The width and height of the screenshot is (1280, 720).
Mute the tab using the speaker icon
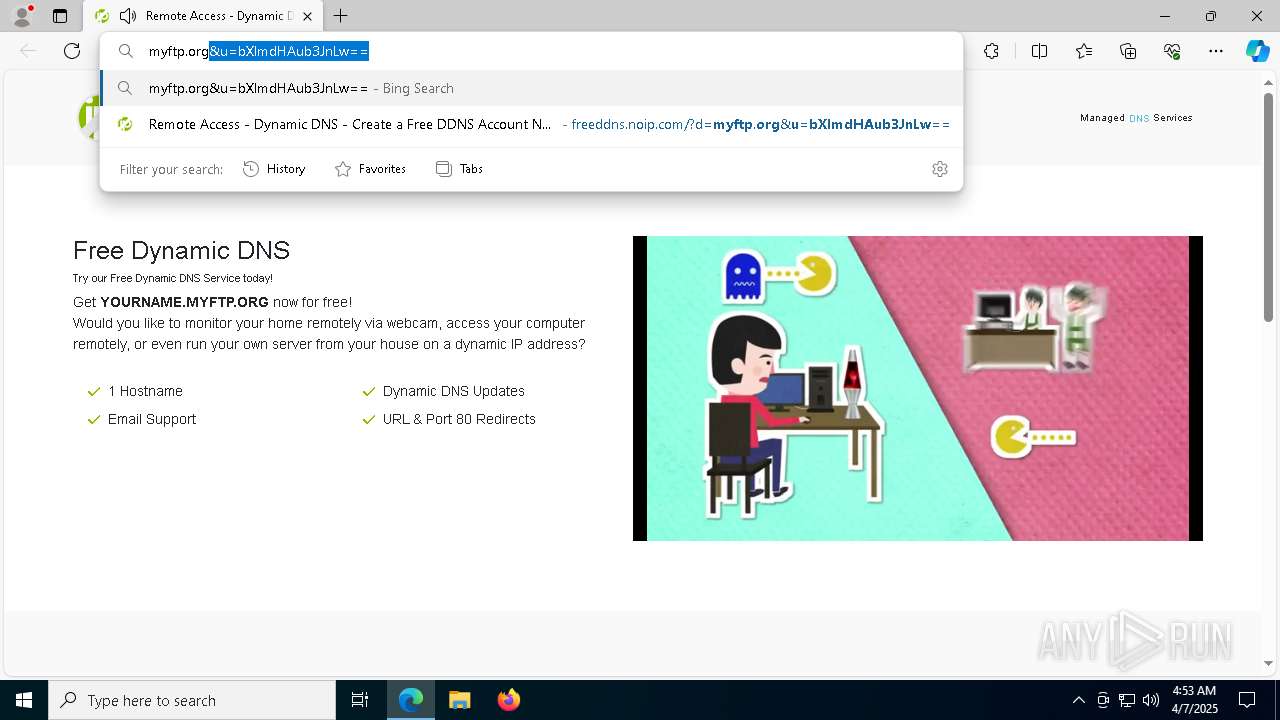[127, 16]
